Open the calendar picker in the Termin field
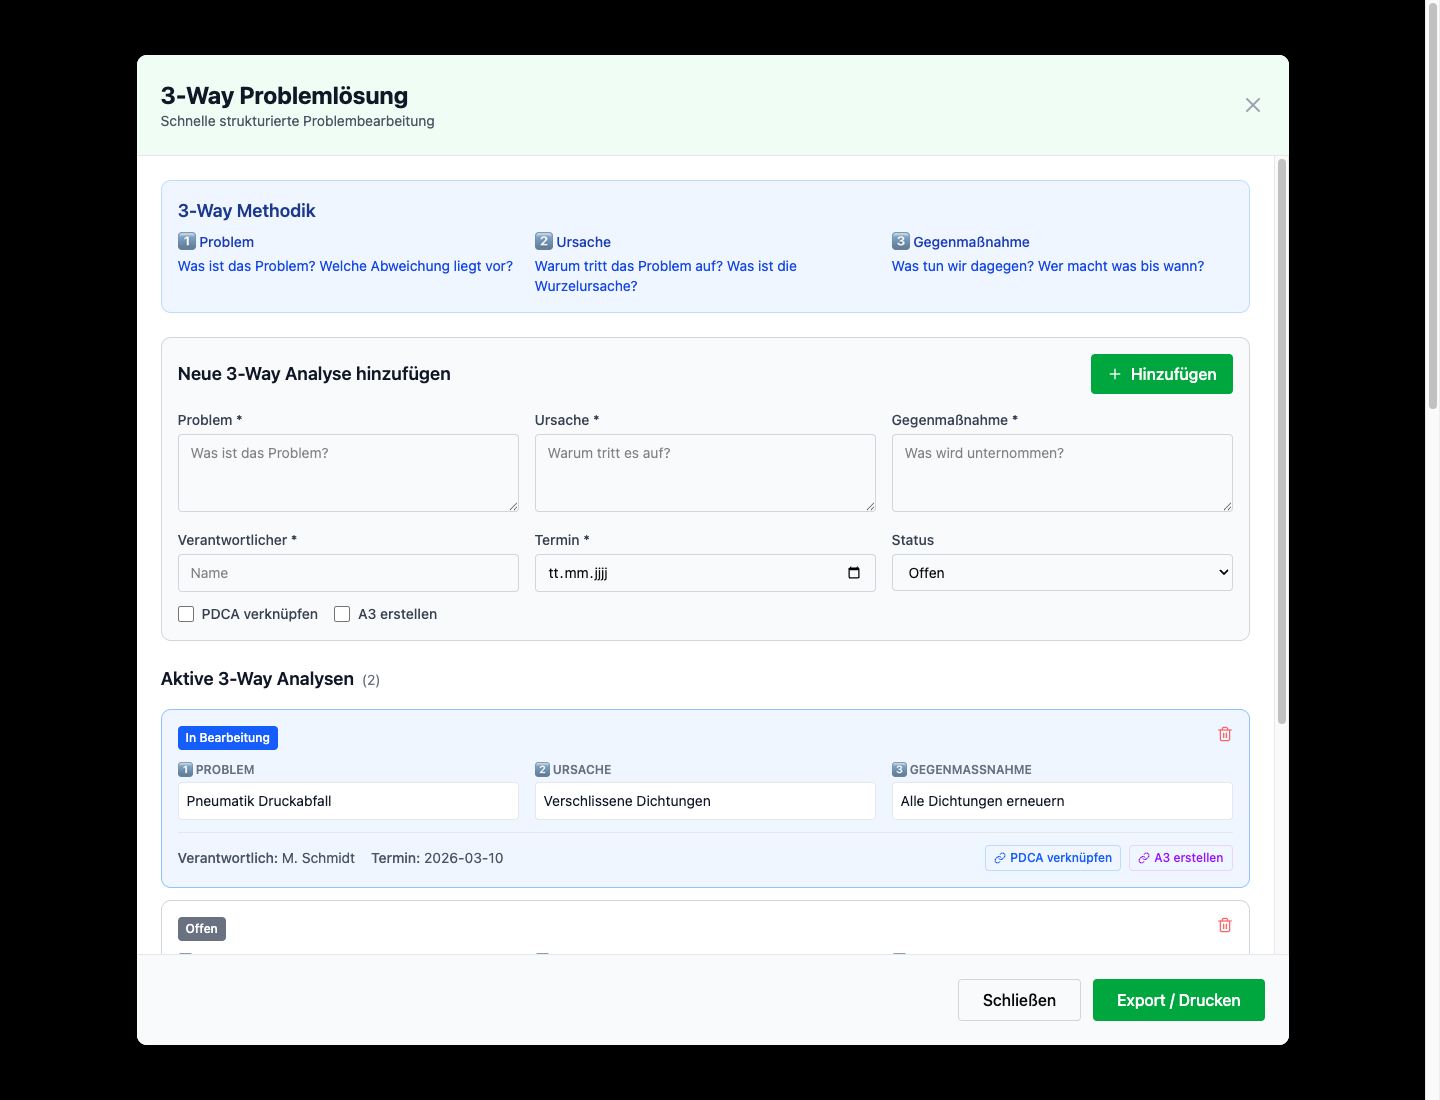This screenshot has height=1100, width=1440. (x=853, y=573)
